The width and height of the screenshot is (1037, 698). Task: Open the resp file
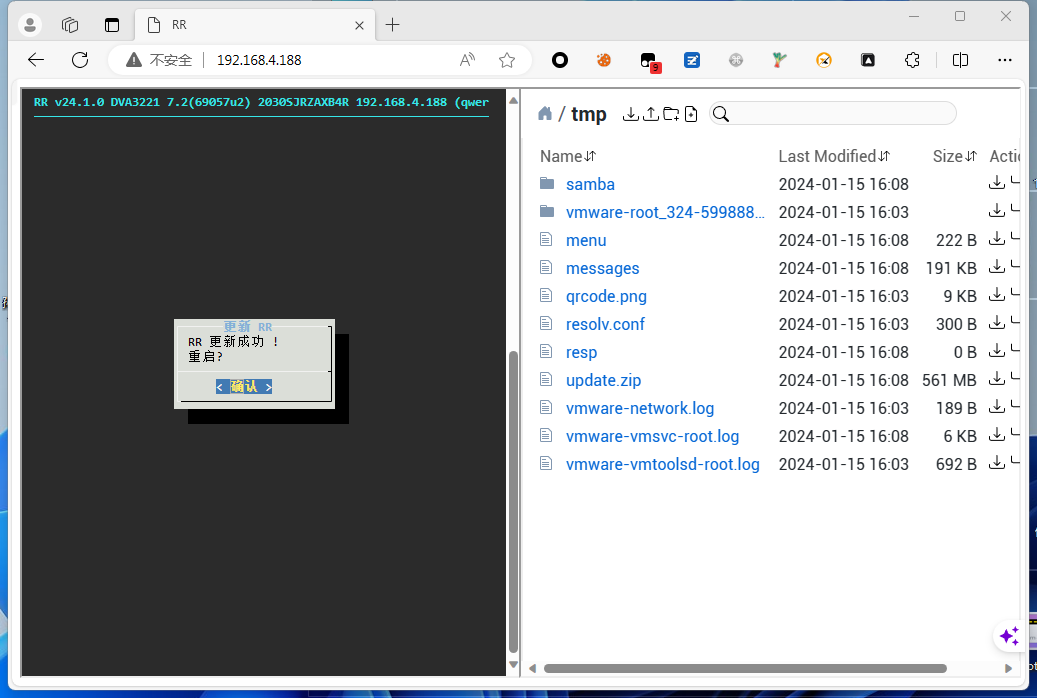[581, 352]
